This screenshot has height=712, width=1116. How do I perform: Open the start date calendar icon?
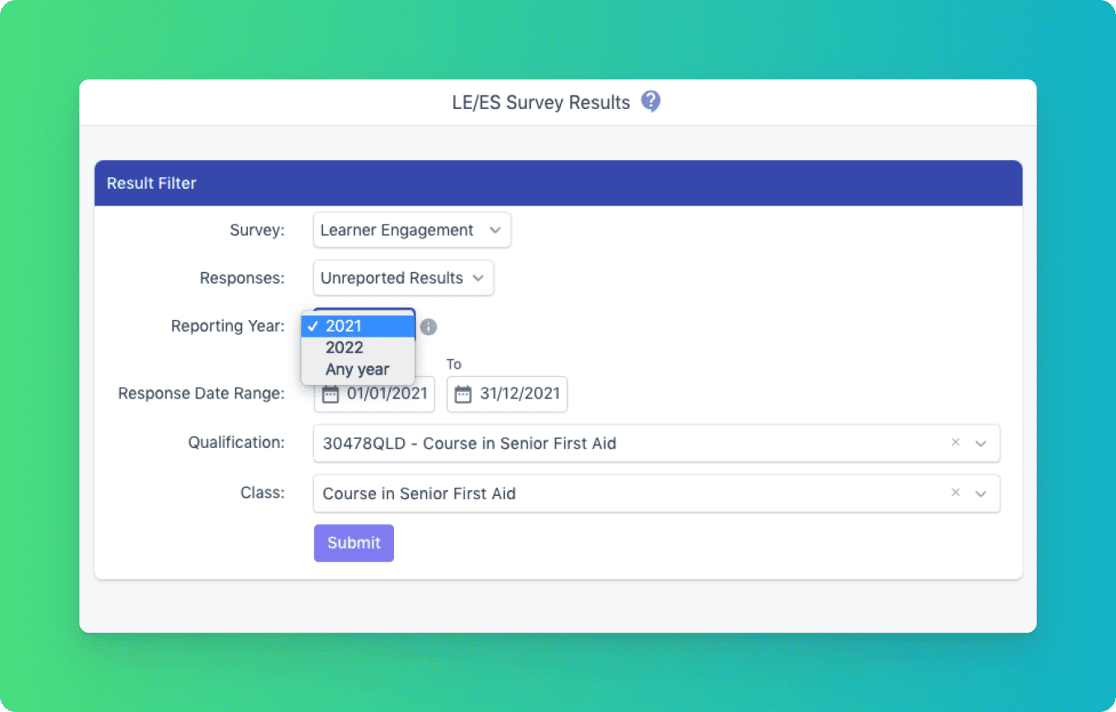click(x=331, y=394)
